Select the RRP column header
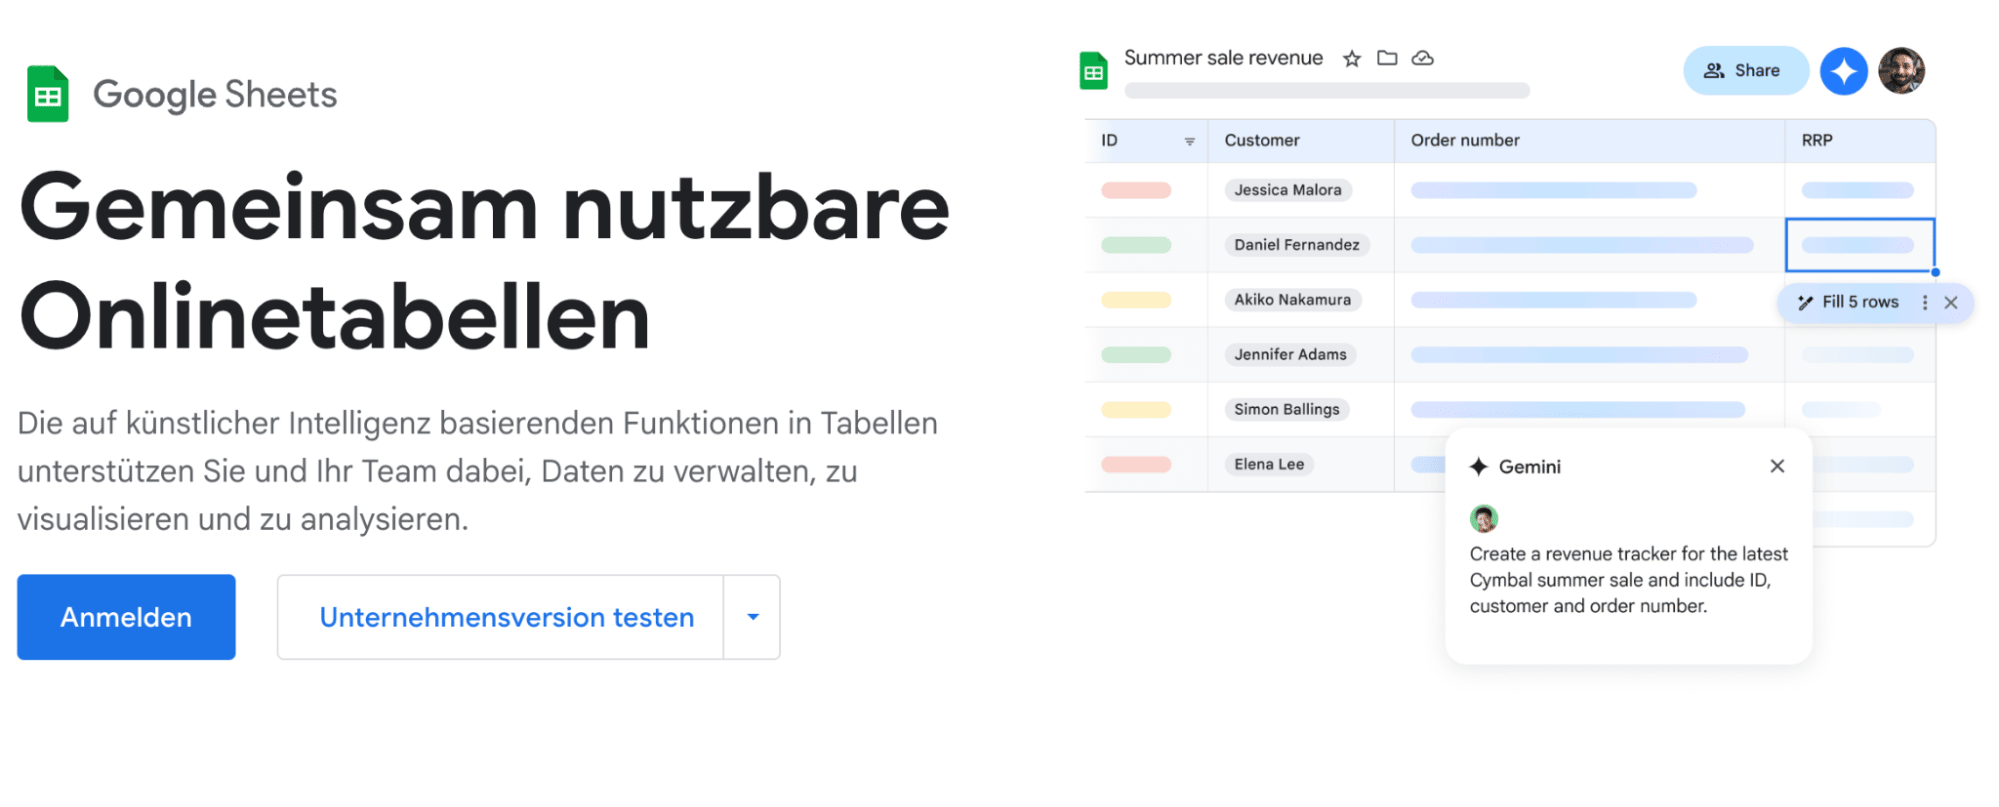1999x807 pixels. pyautogui.click(x=1860, y=141)
